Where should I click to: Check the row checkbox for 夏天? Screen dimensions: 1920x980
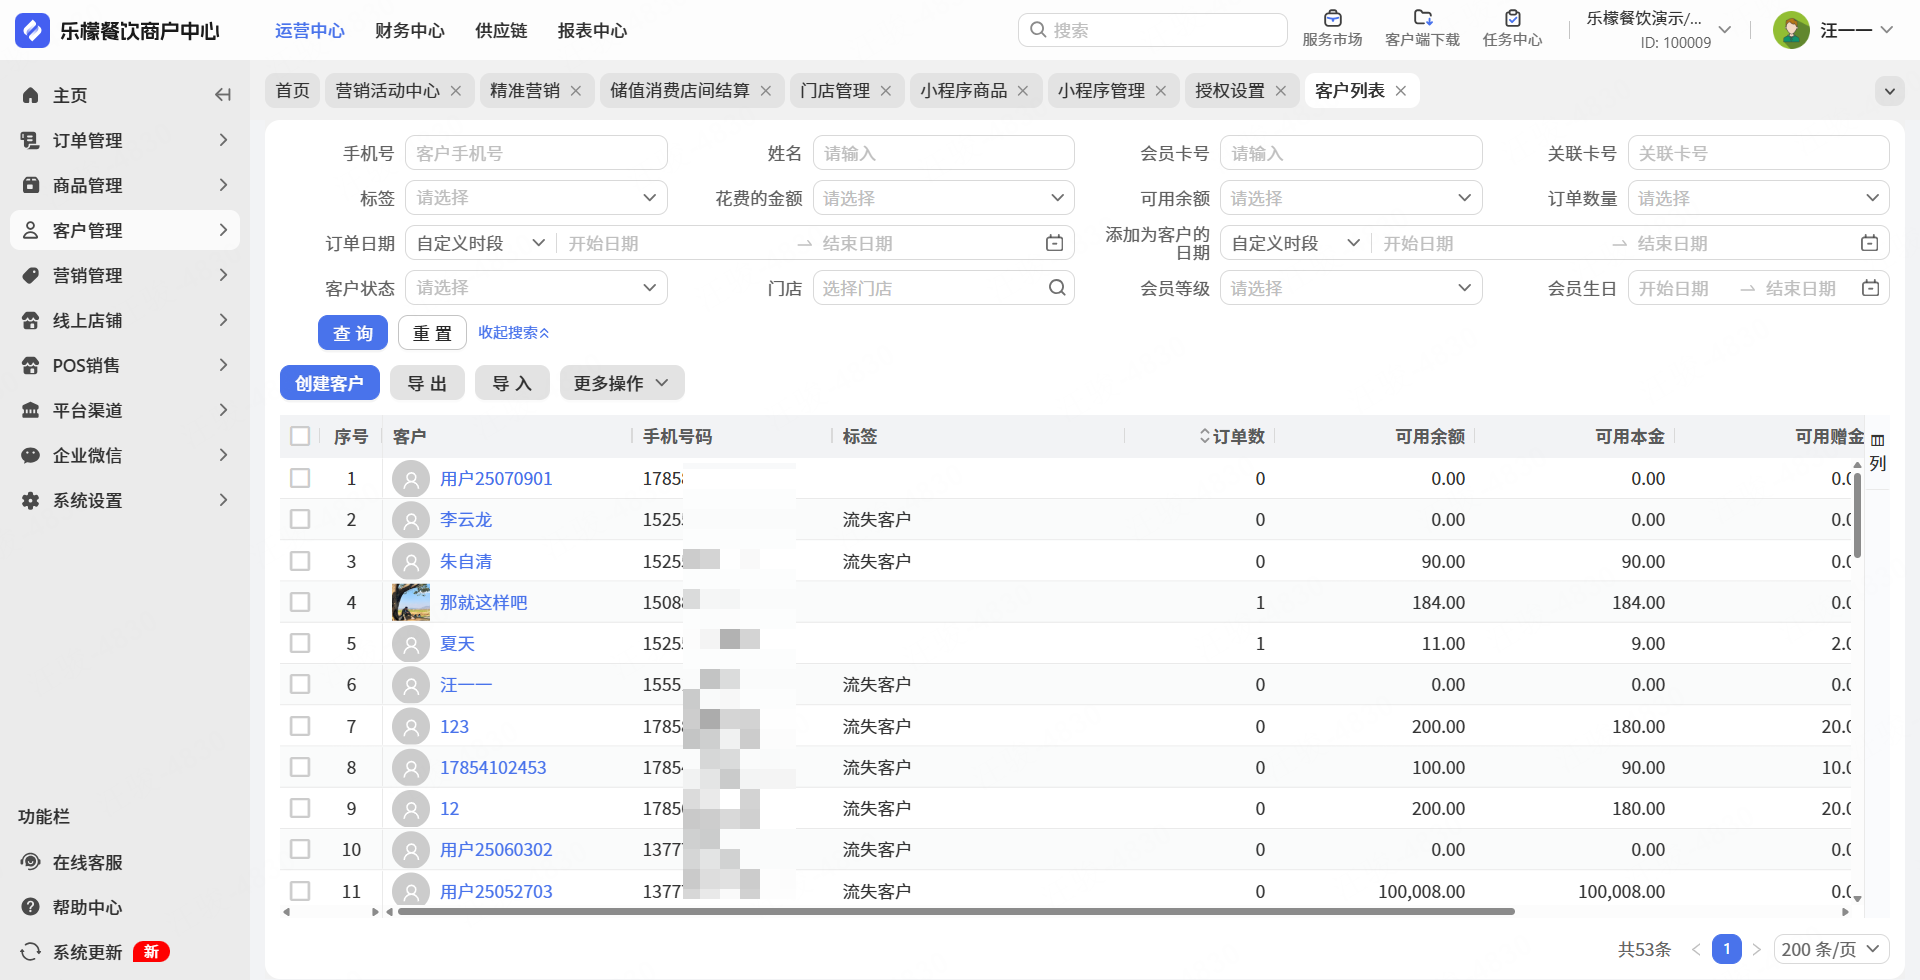[x=300, y=643]
